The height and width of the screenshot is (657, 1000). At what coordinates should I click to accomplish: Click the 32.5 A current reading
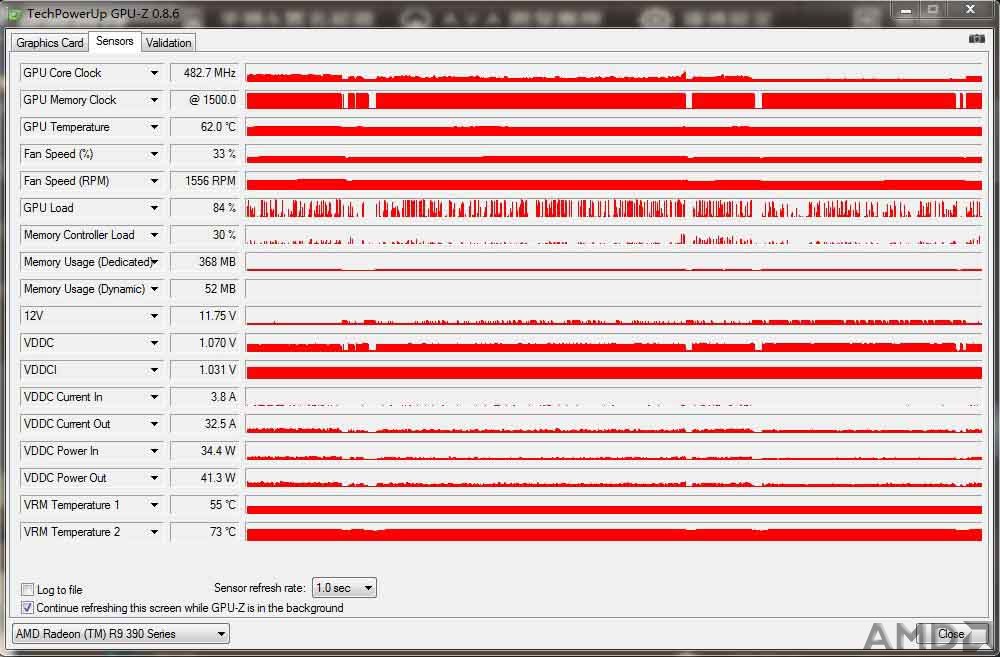(205, 424)
